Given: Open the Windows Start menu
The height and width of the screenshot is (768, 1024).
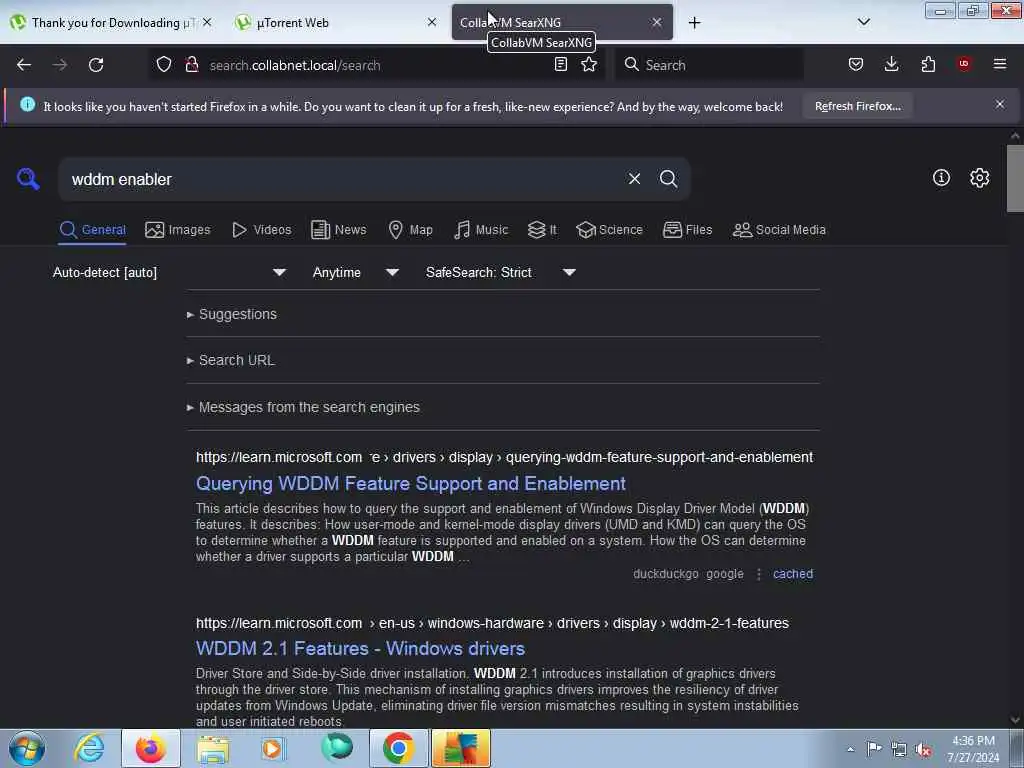Looking at the screenshot, I should (x=27, y=748).
